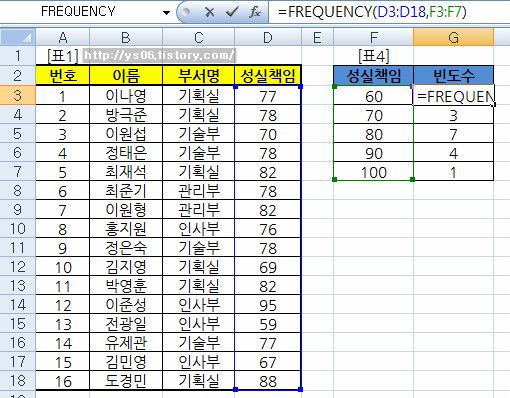This screenshot has width=510, height=398.
Task: Click inside the formula bar text
Action: point(372,12)
